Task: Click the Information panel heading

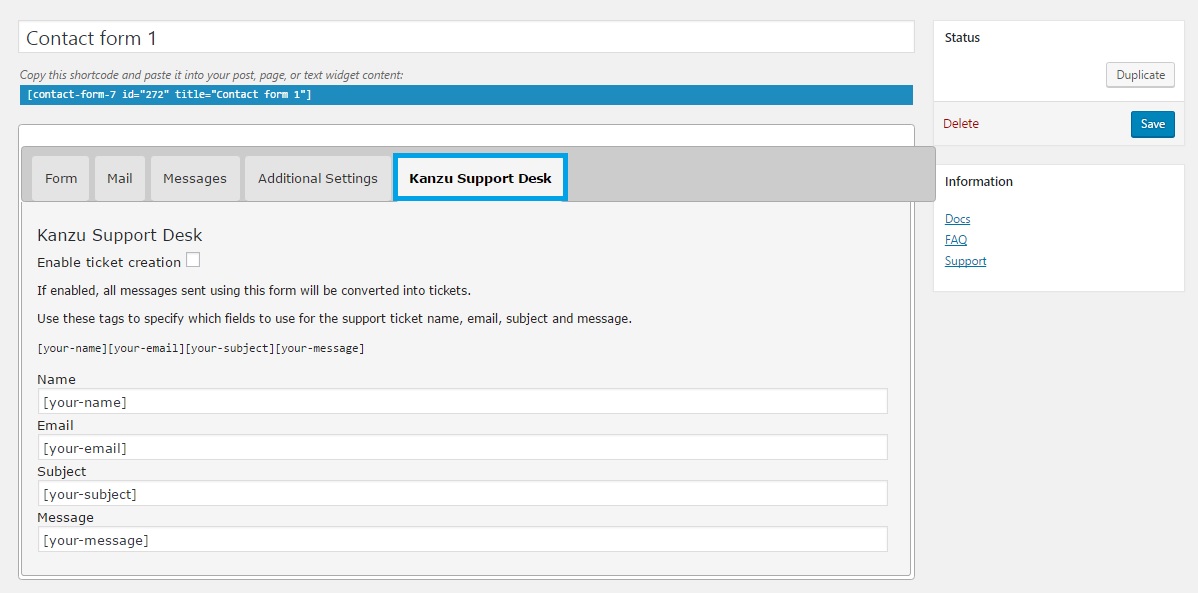Action: click(x=979, y=182)
